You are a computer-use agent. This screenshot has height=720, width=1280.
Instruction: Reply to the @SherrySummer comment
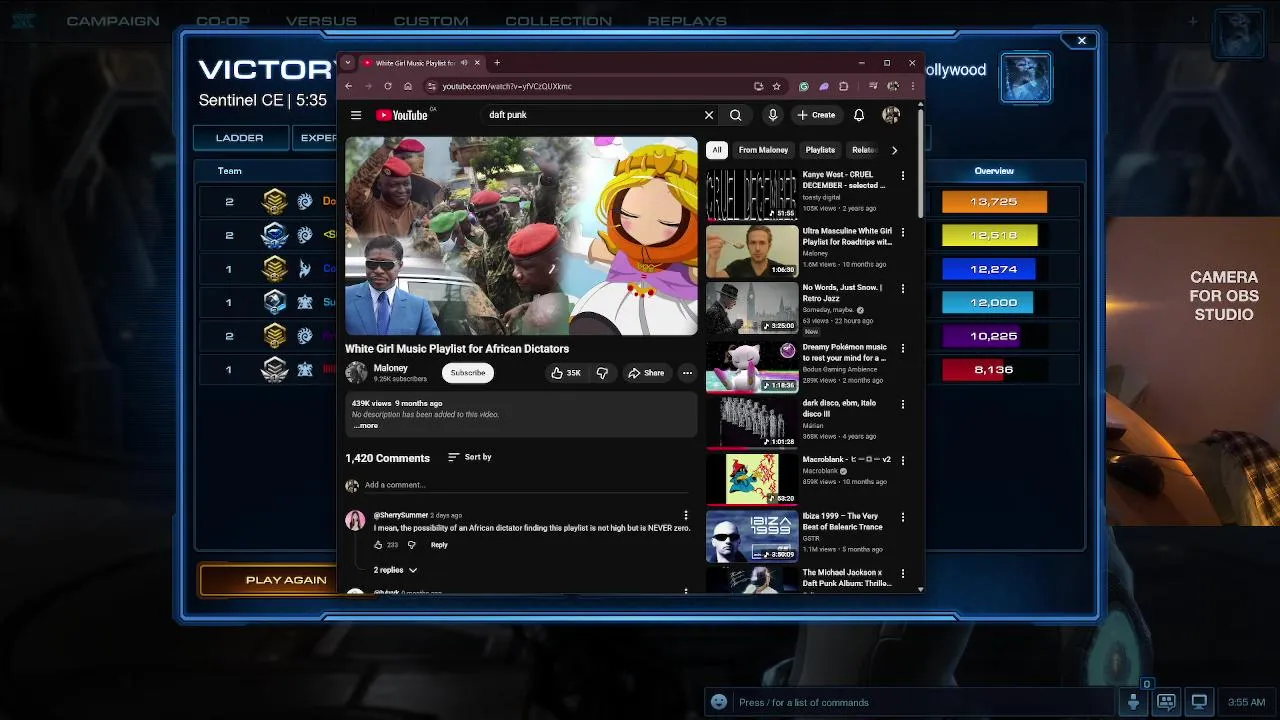point(439,545)
